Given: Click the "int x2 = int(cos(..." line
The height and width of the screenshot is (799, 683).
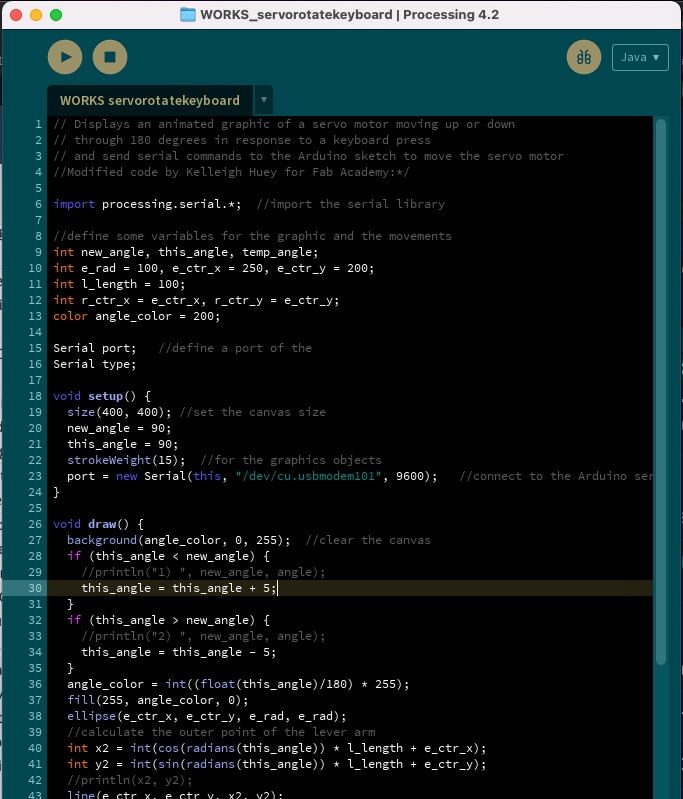Looking at the screenshot, I should 277,749.
